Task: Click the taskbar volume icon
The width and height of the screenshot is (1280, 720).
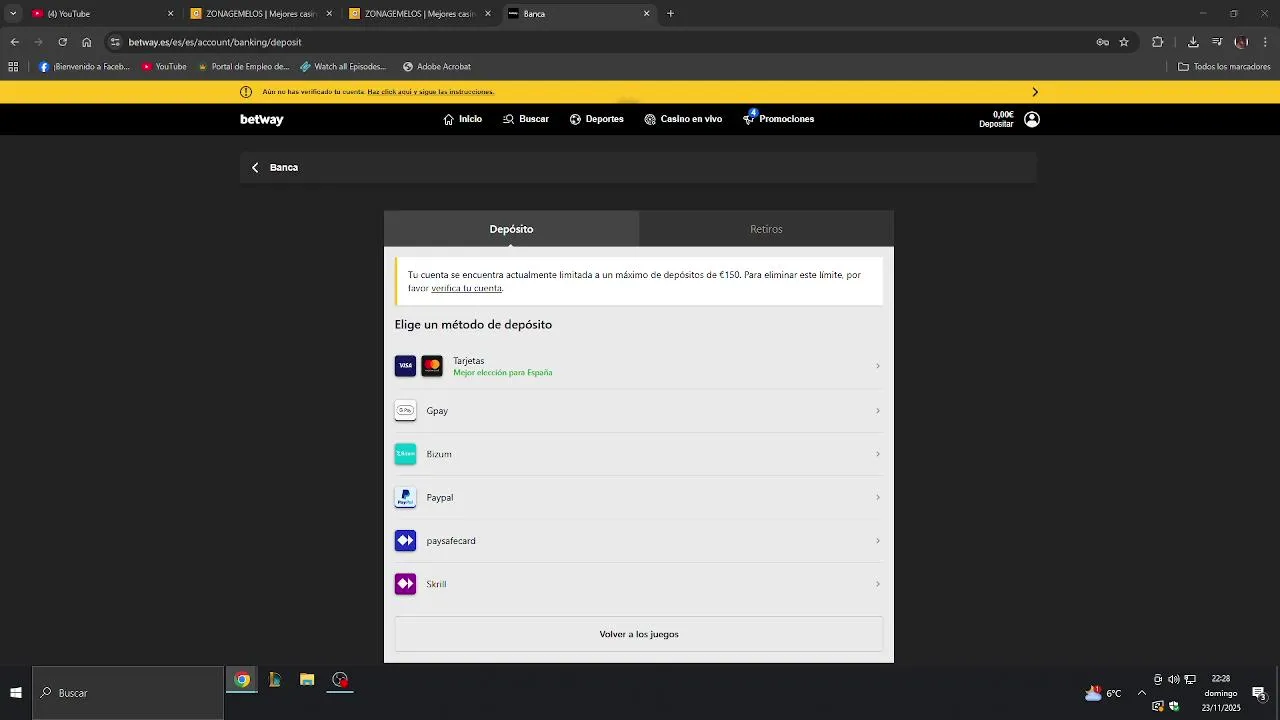Action: pyautogui.click(x=1174, y=680)
